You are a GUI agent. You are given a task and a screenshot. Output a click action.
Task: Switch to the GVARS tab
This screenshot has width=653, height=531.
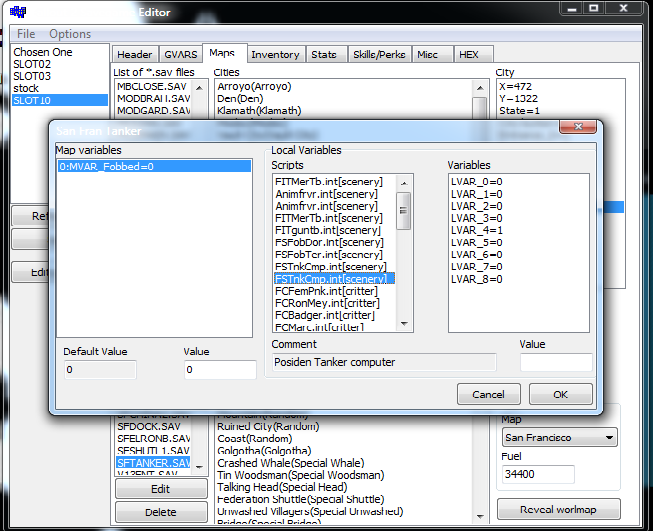click(180, 55)
